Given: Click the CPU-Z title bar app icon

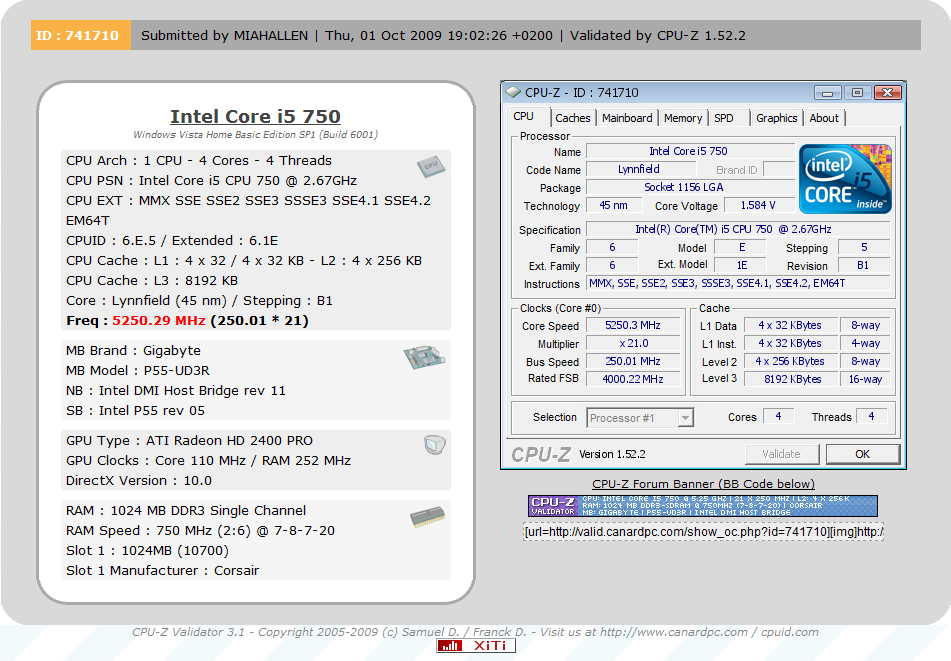Looking at the screenshot, I should point(513,92).
